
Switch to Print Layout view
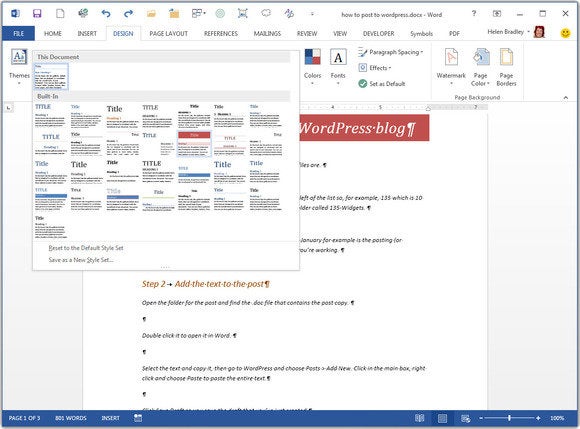pos(442,418)
